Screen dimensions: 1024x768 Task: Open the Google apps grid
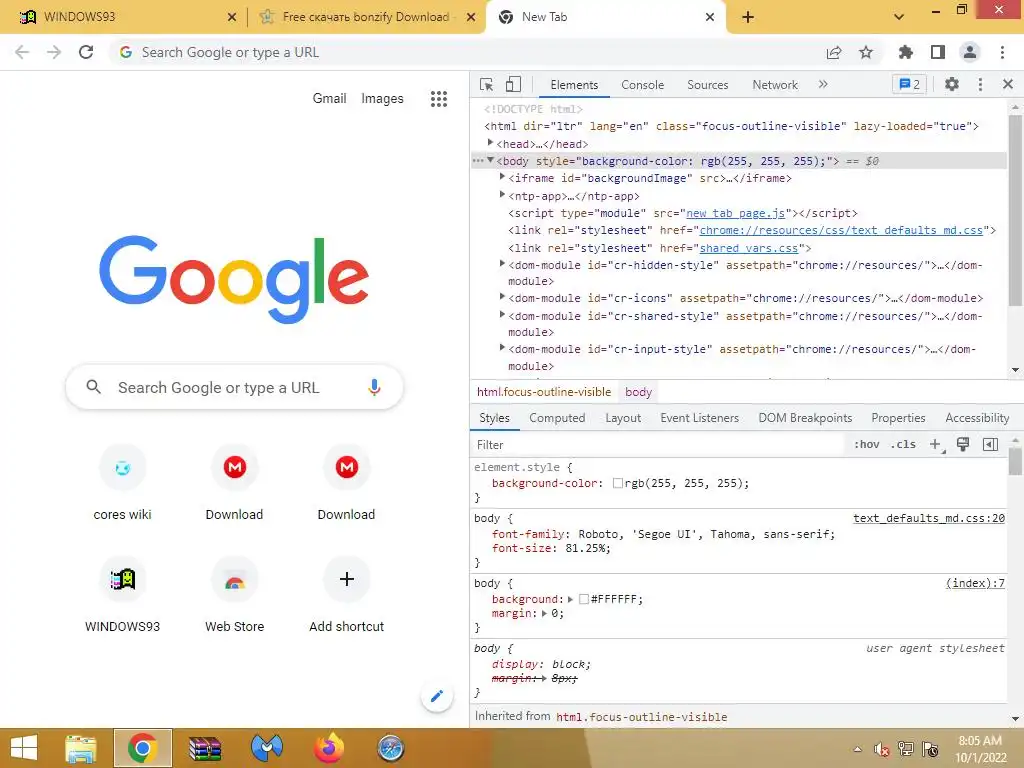tap(439, 99)
